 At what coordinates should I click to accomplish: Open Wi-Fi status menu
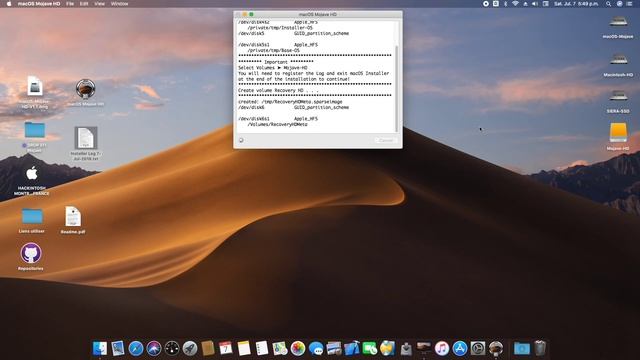tap(515, 4)
